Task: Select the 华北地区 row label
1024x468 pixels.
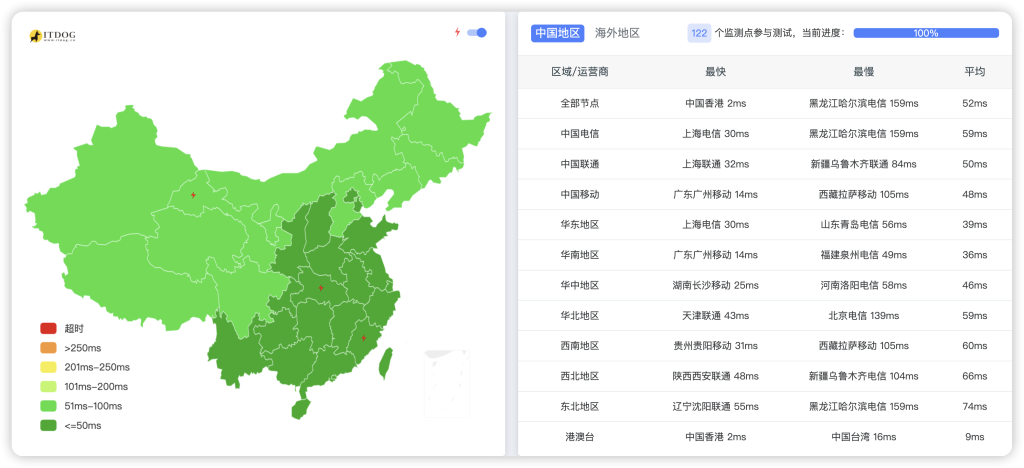Action: (580, 315)
